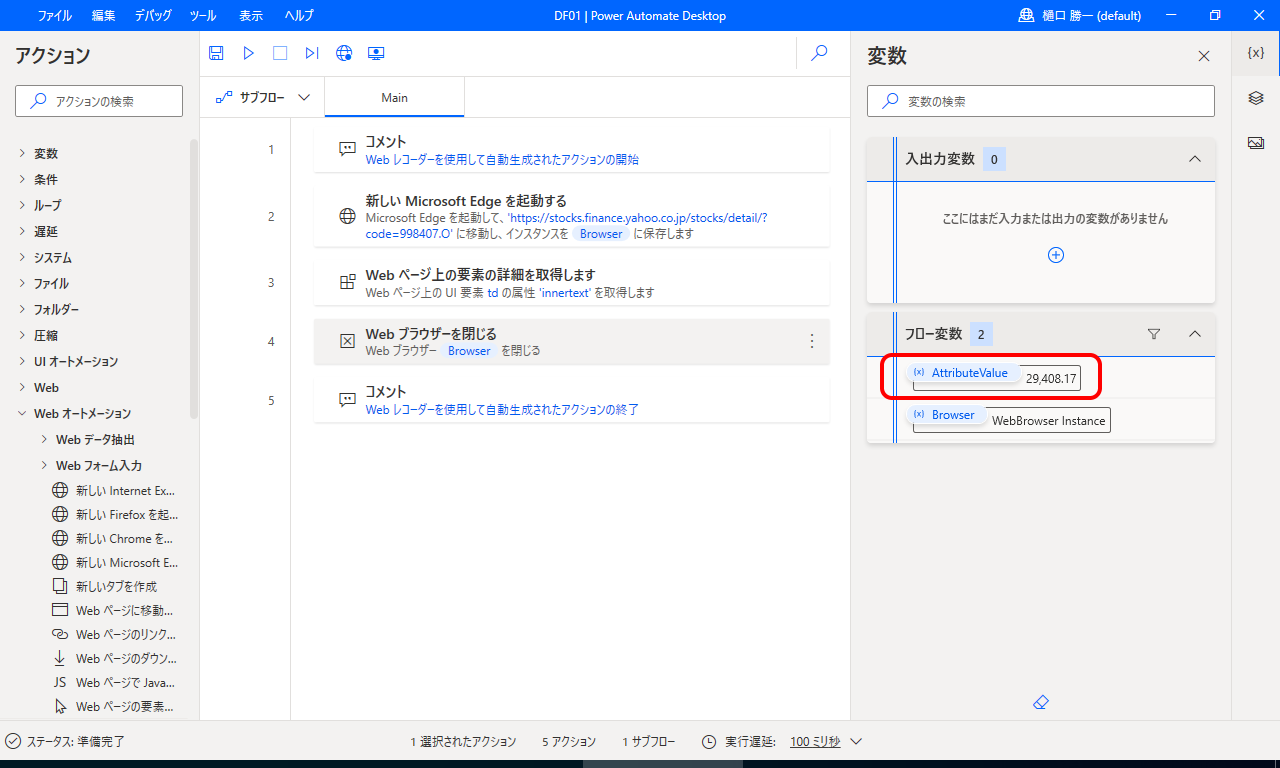Expand Web フォーム入力 subgroup
Viewport: 1280px width, 768px height.
pos(44,465)
